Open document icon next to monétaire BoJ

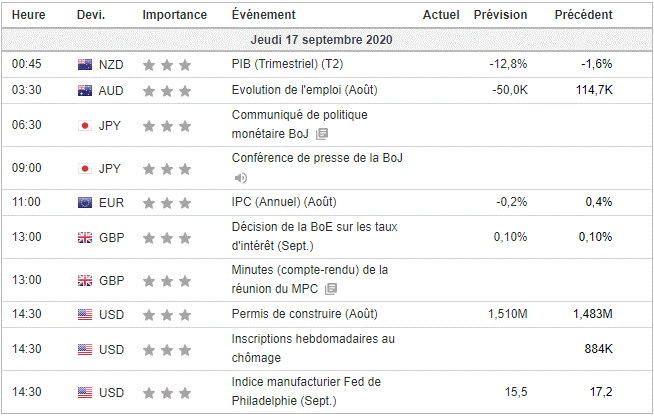coord(321,134)
